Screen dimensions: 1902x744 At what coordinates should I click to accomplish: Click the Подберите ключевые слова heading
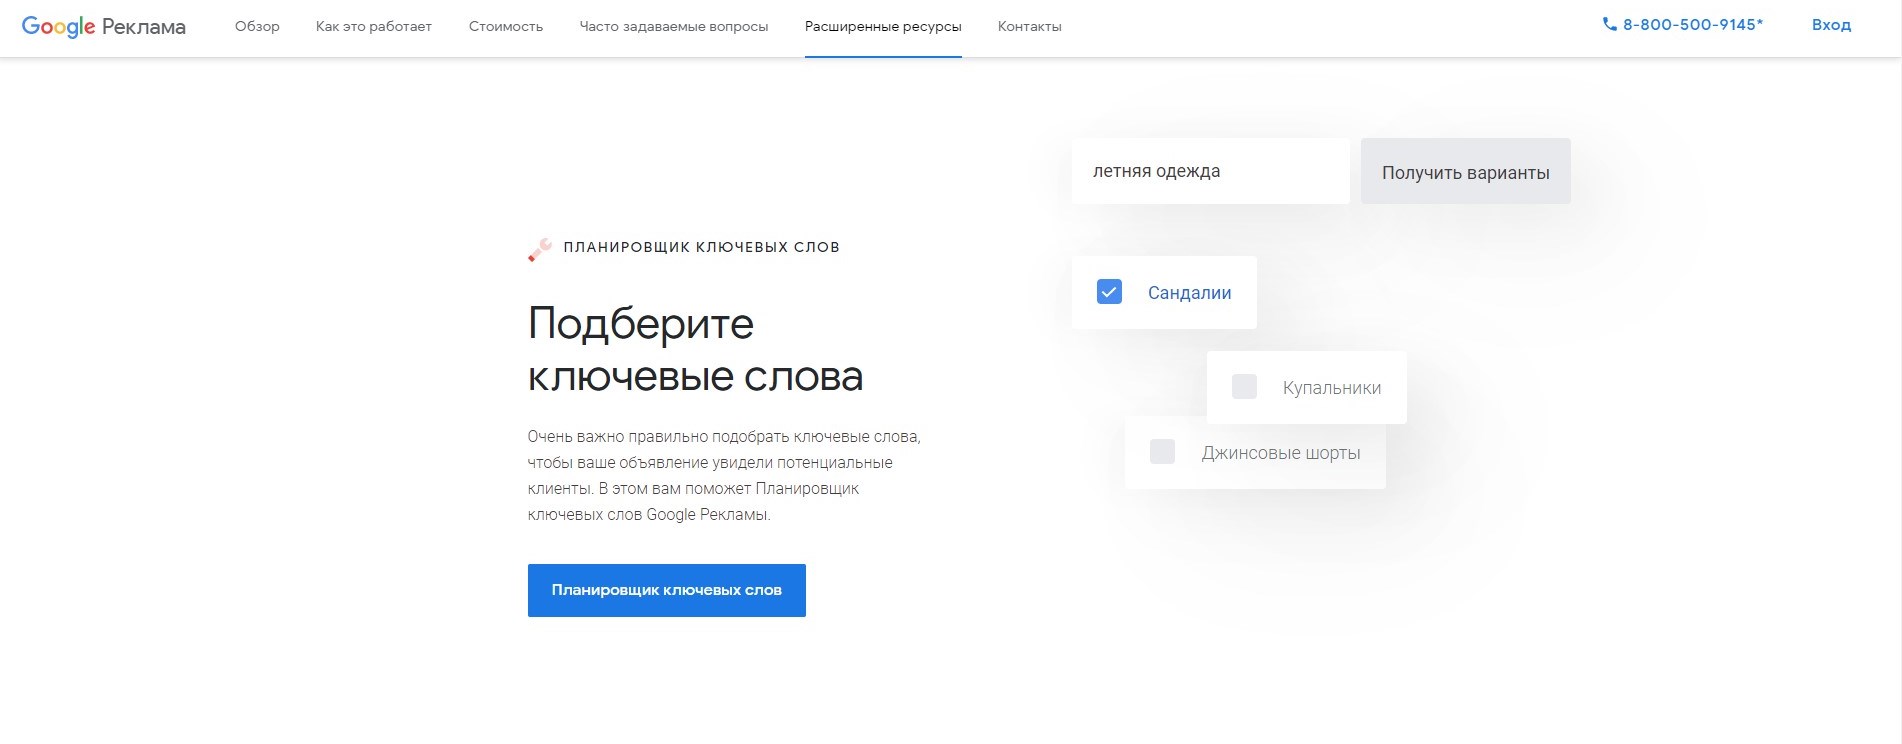pyautogui.click(x=695, y=349)
